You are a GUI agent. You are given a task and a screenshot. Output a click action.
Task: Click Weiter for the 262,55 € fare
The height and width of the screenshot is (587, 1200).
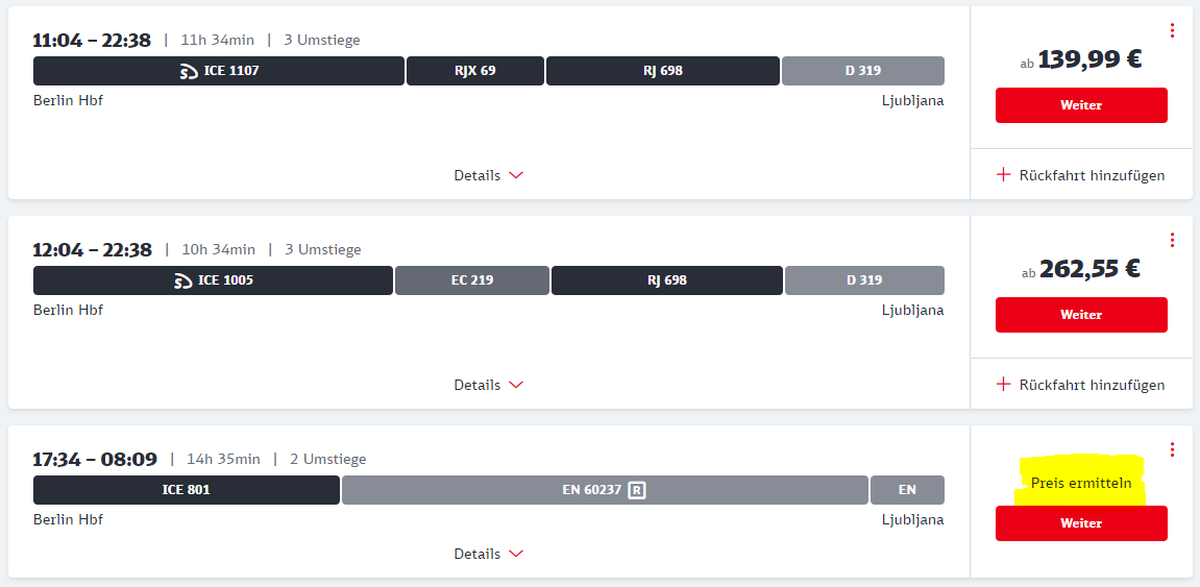(x=1081, y=314)
